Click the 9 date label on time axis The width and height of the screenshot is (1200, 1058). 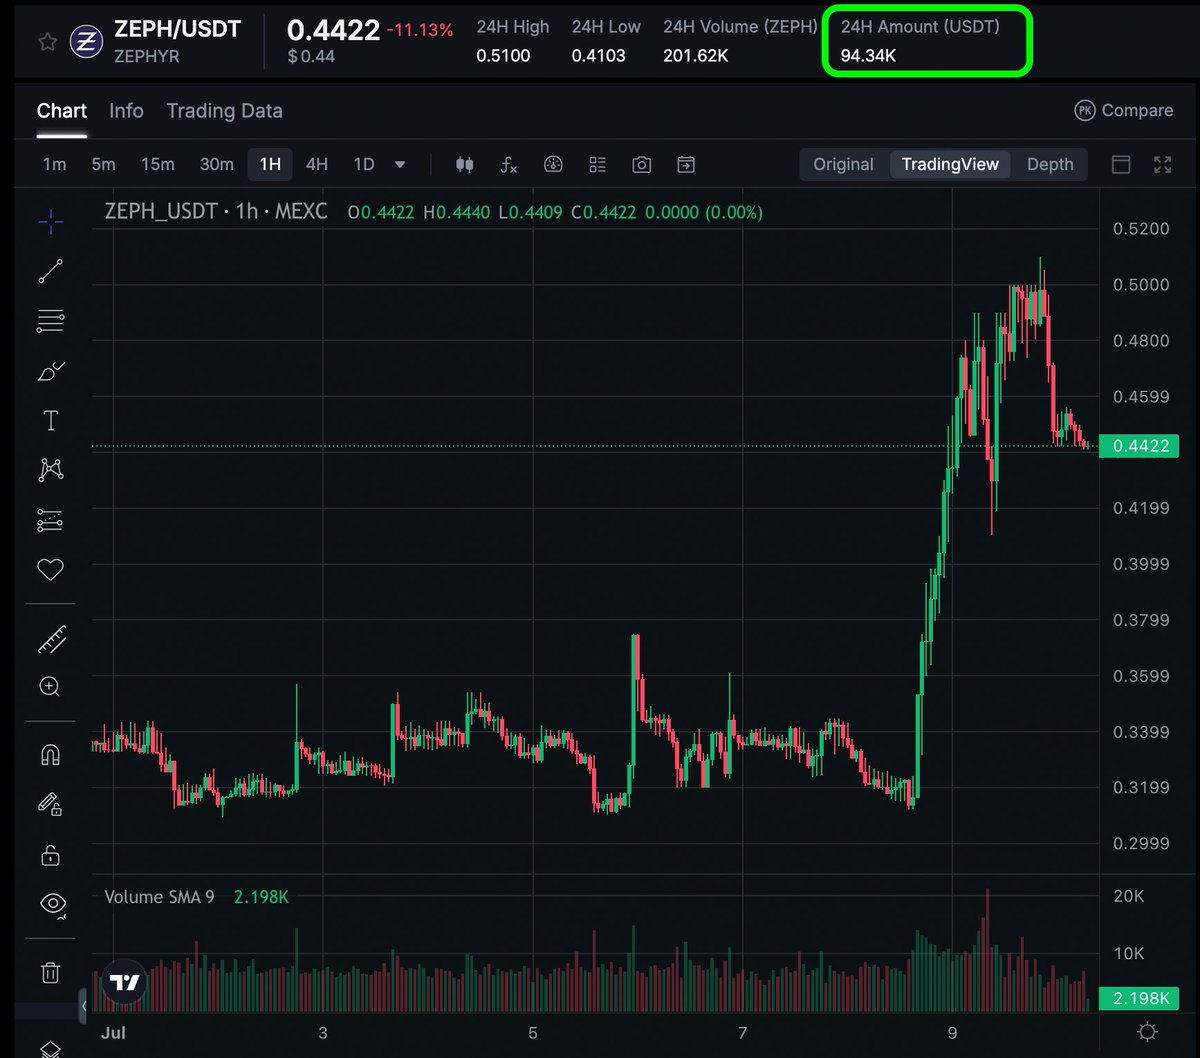[953, 1033]
